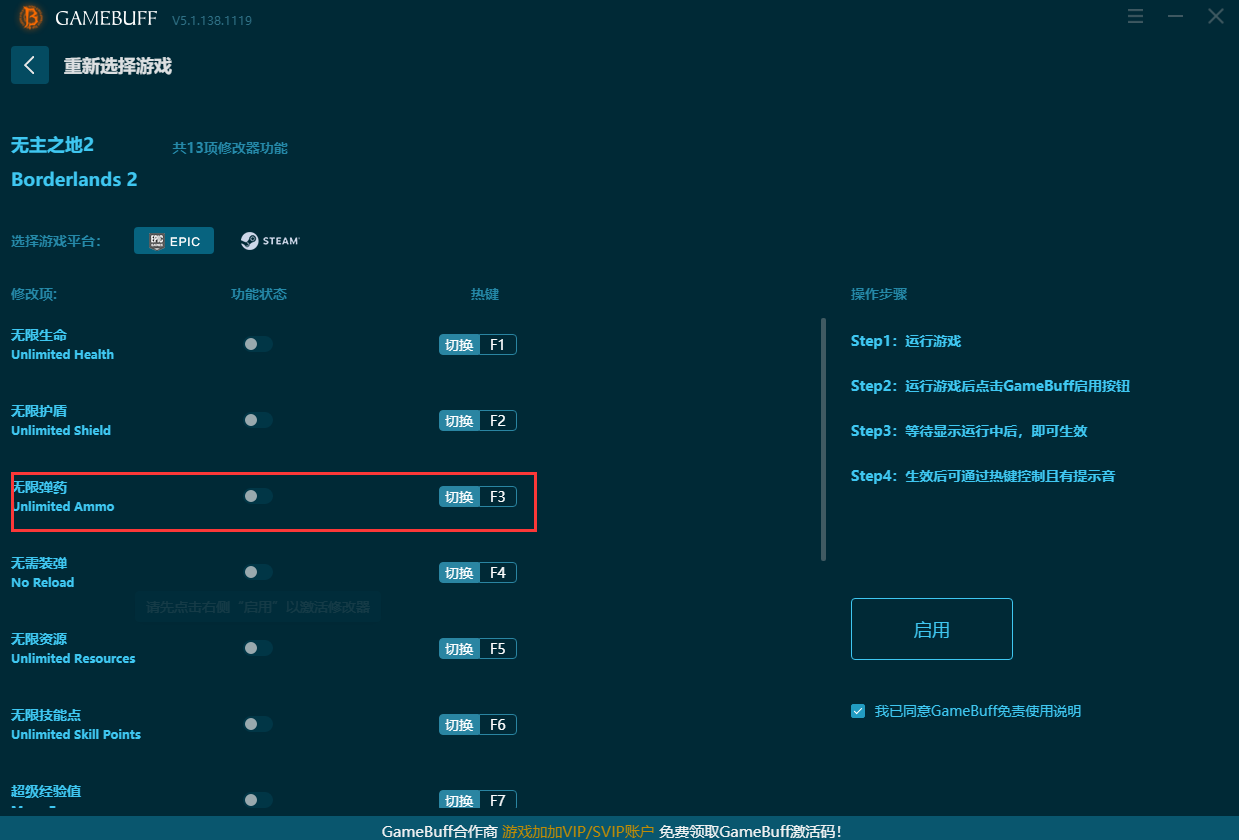The image size is (1239, 840).
Task: Click the 修改项 column header
Action: (x=35, y=294)
